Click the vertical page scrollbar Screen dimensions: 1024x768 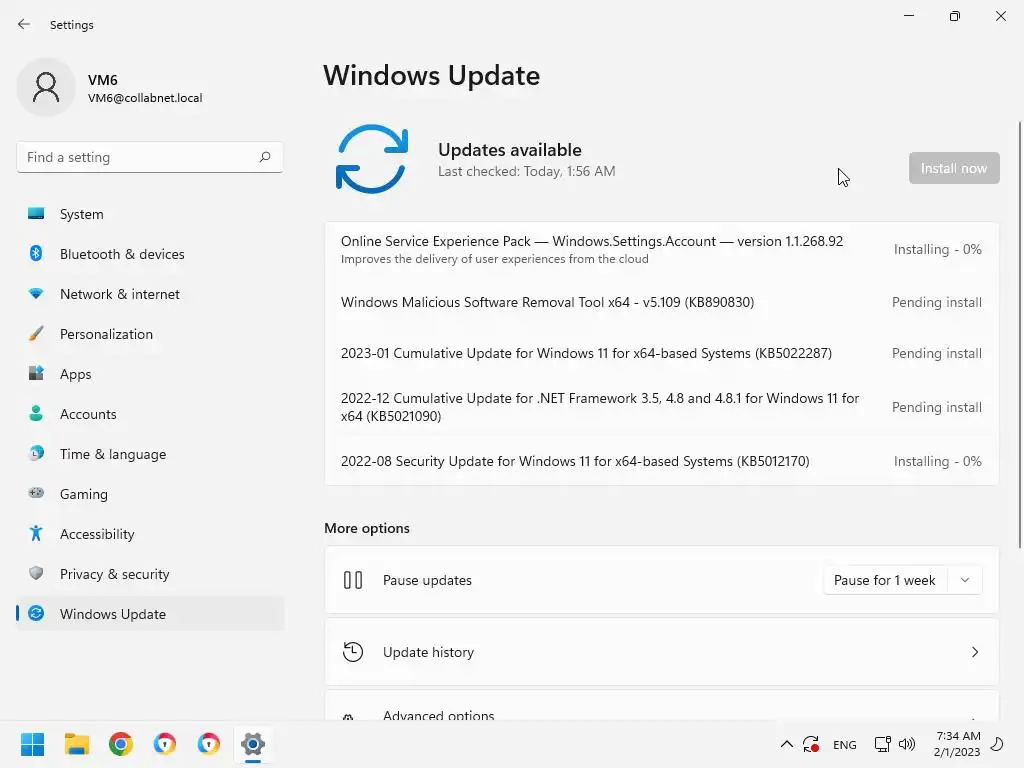click(1019, 334)
